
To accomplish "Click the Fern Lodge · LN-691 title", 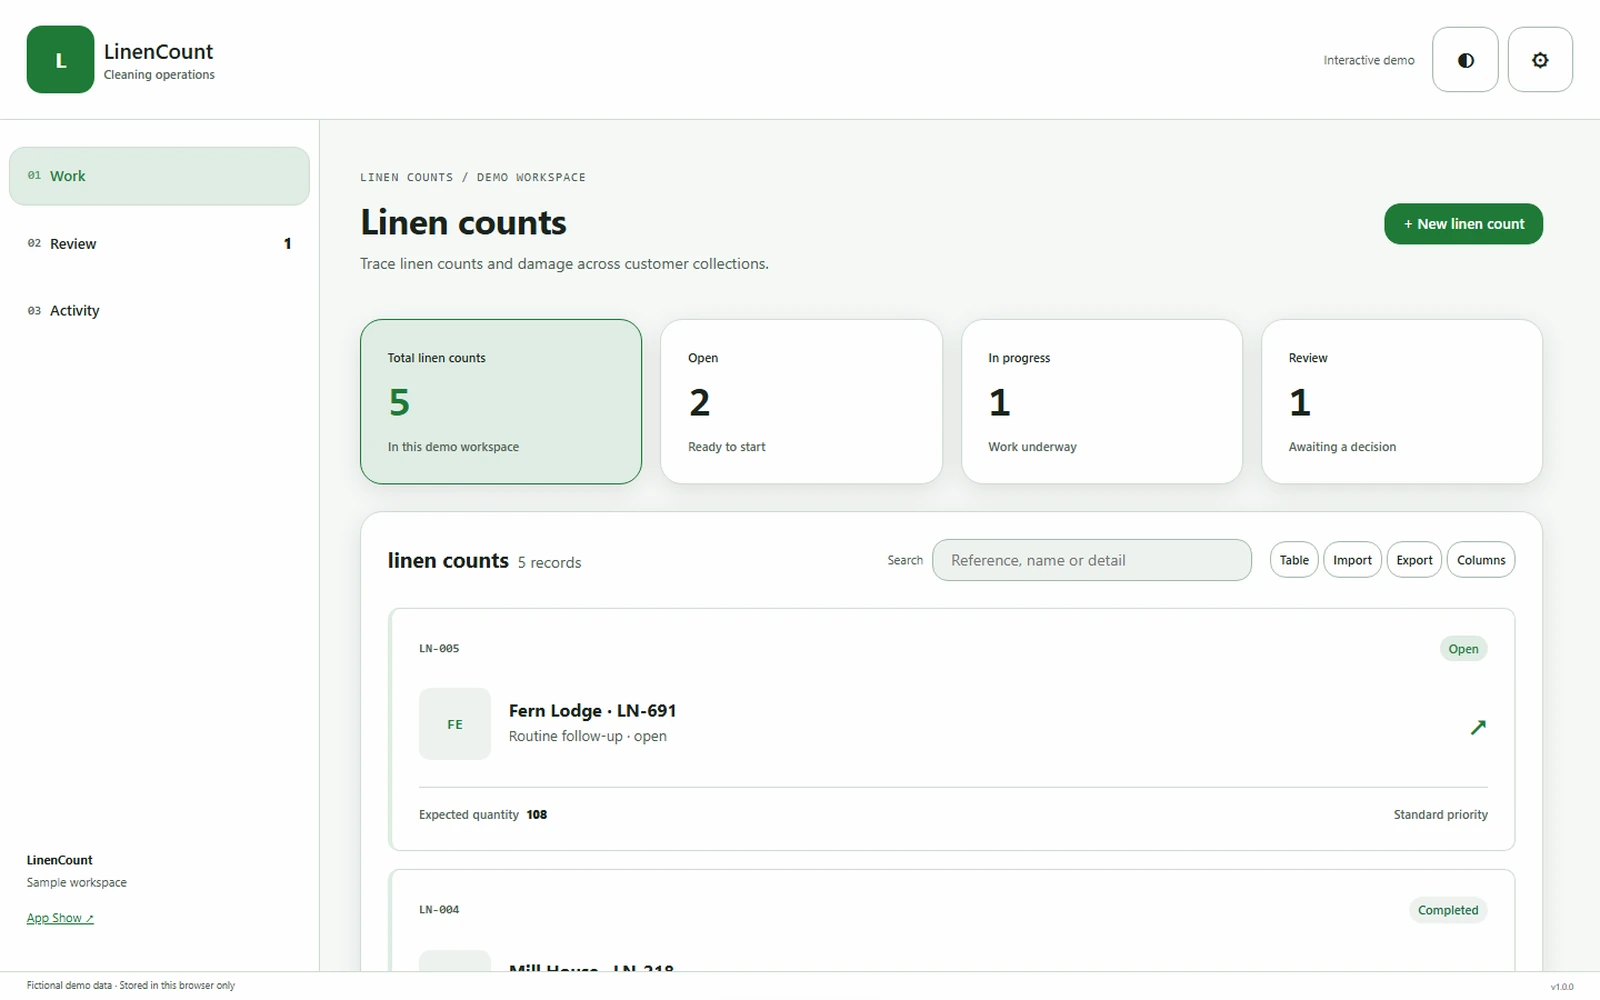I will (592, 711).
